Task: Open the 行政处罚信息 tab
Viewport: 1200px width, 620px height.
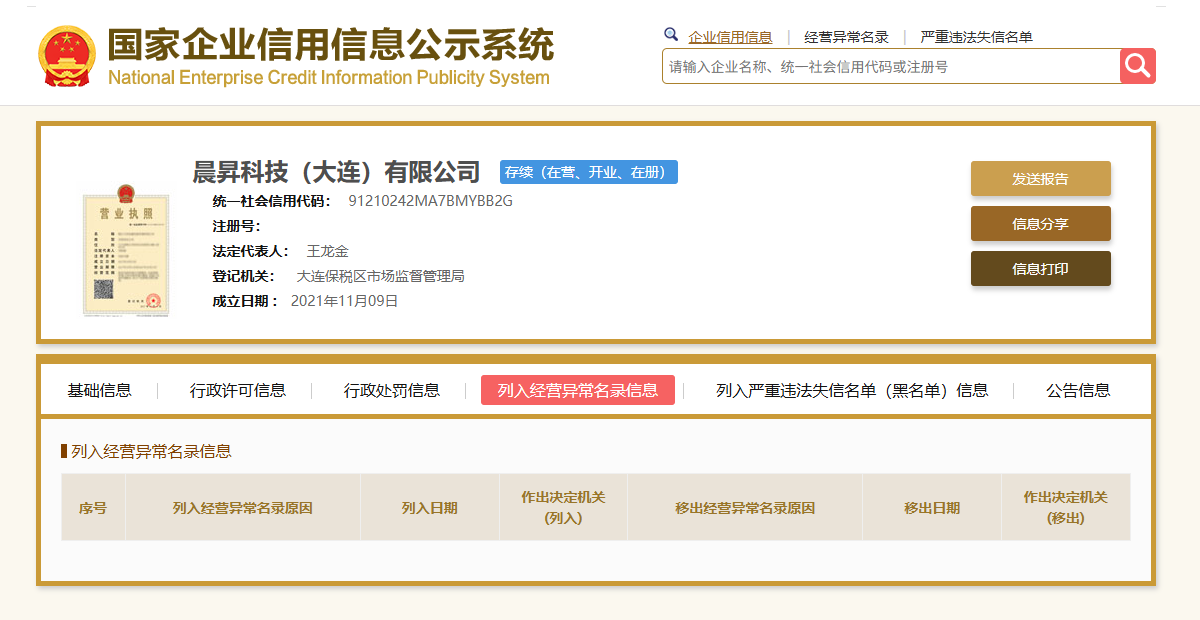Action: 392,390
